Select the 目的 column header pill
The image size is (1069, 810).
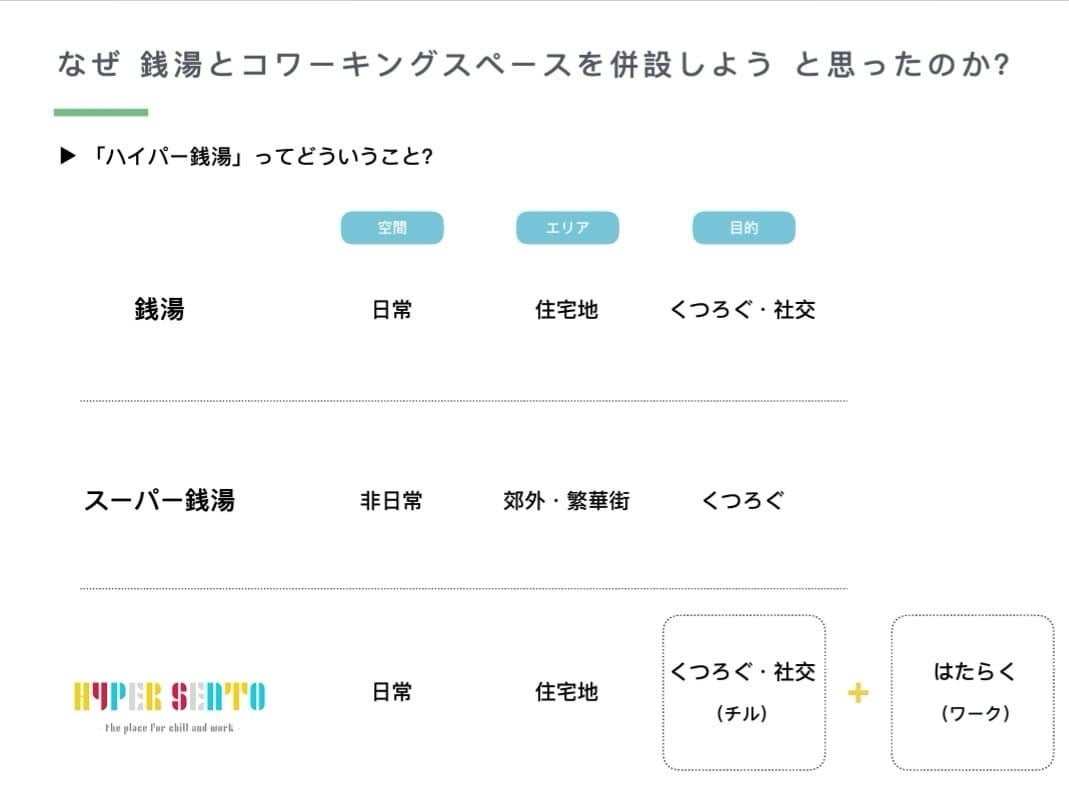pos(743,228)
